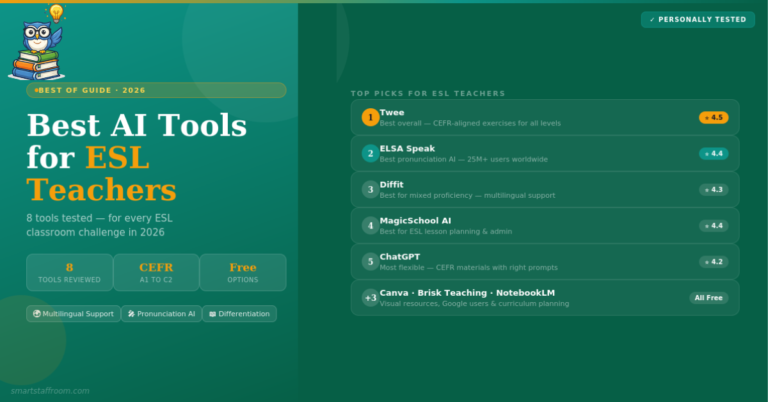Click the Canva · Brisk Teaching · NotebookLM title
The height and width of the screenshot is (402, 768).
point(467,293)
